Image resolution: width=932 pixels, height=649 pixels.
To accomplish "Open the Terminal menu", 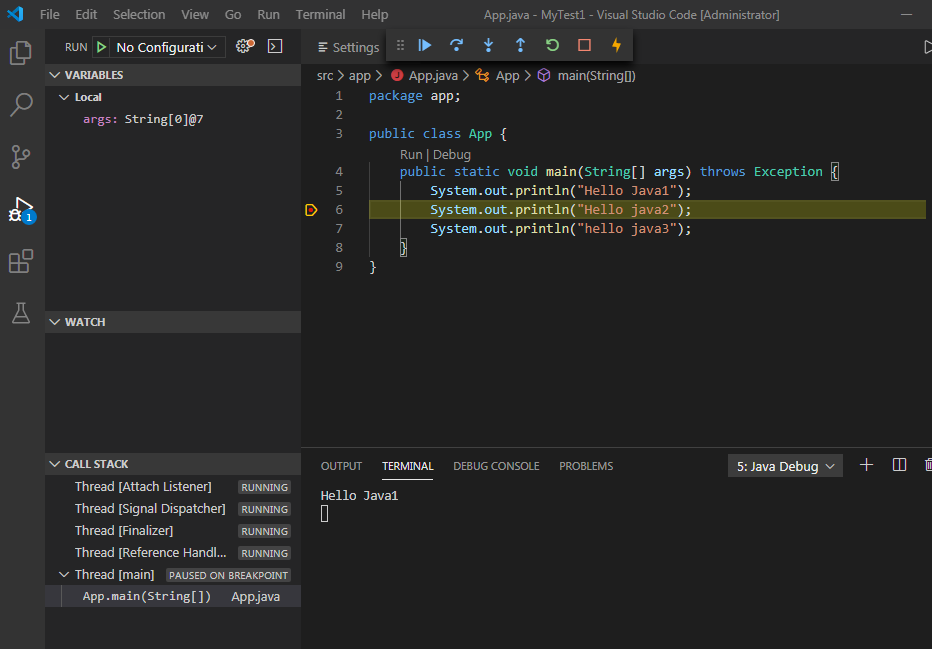I will tap(320, 15).
